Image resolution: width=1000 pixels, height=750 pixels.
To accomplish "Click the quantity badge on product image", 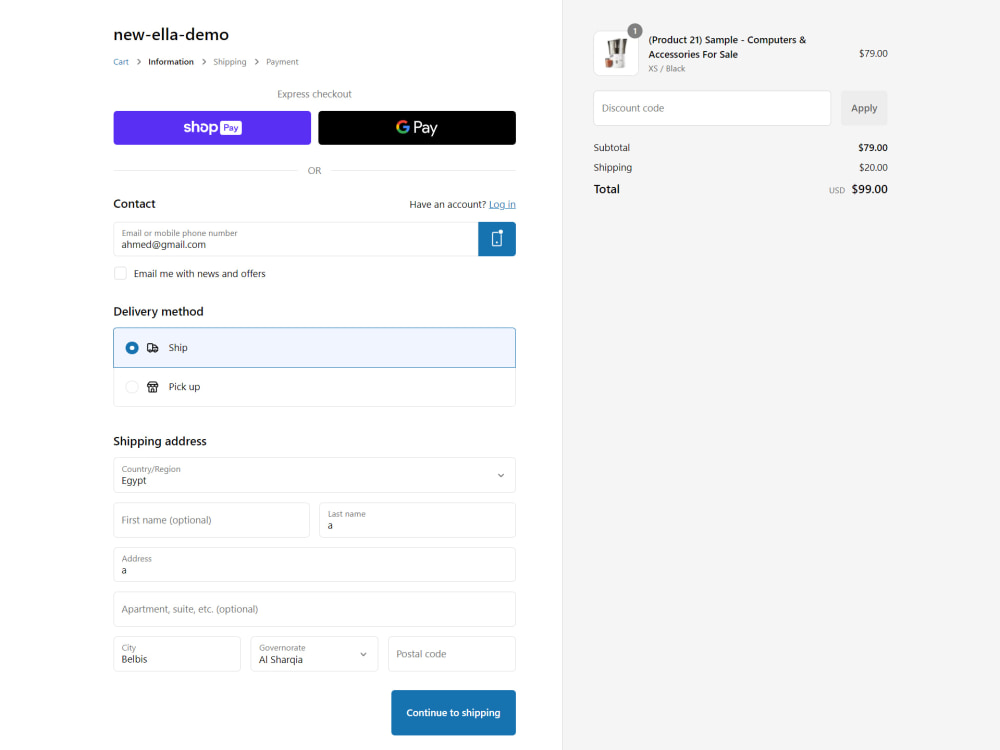I will (635, 31).
